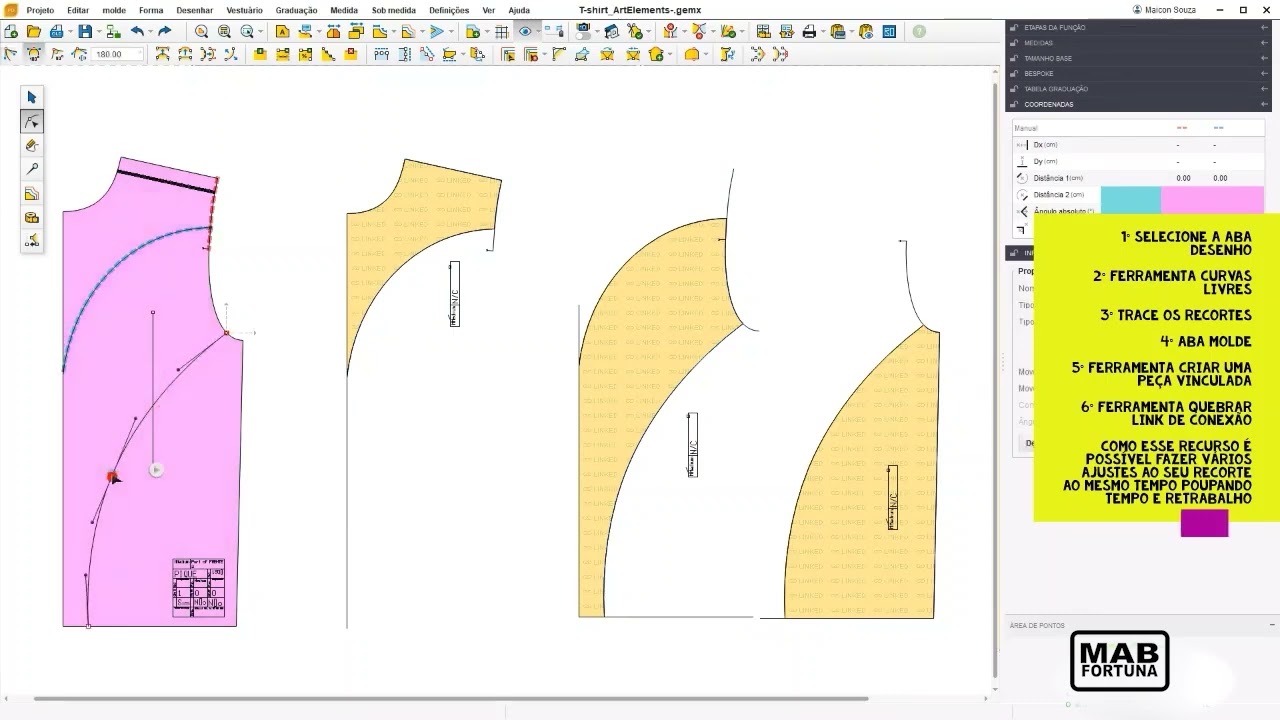Open the Projeto menu
1280x720 pixels.
pos(40,10)
